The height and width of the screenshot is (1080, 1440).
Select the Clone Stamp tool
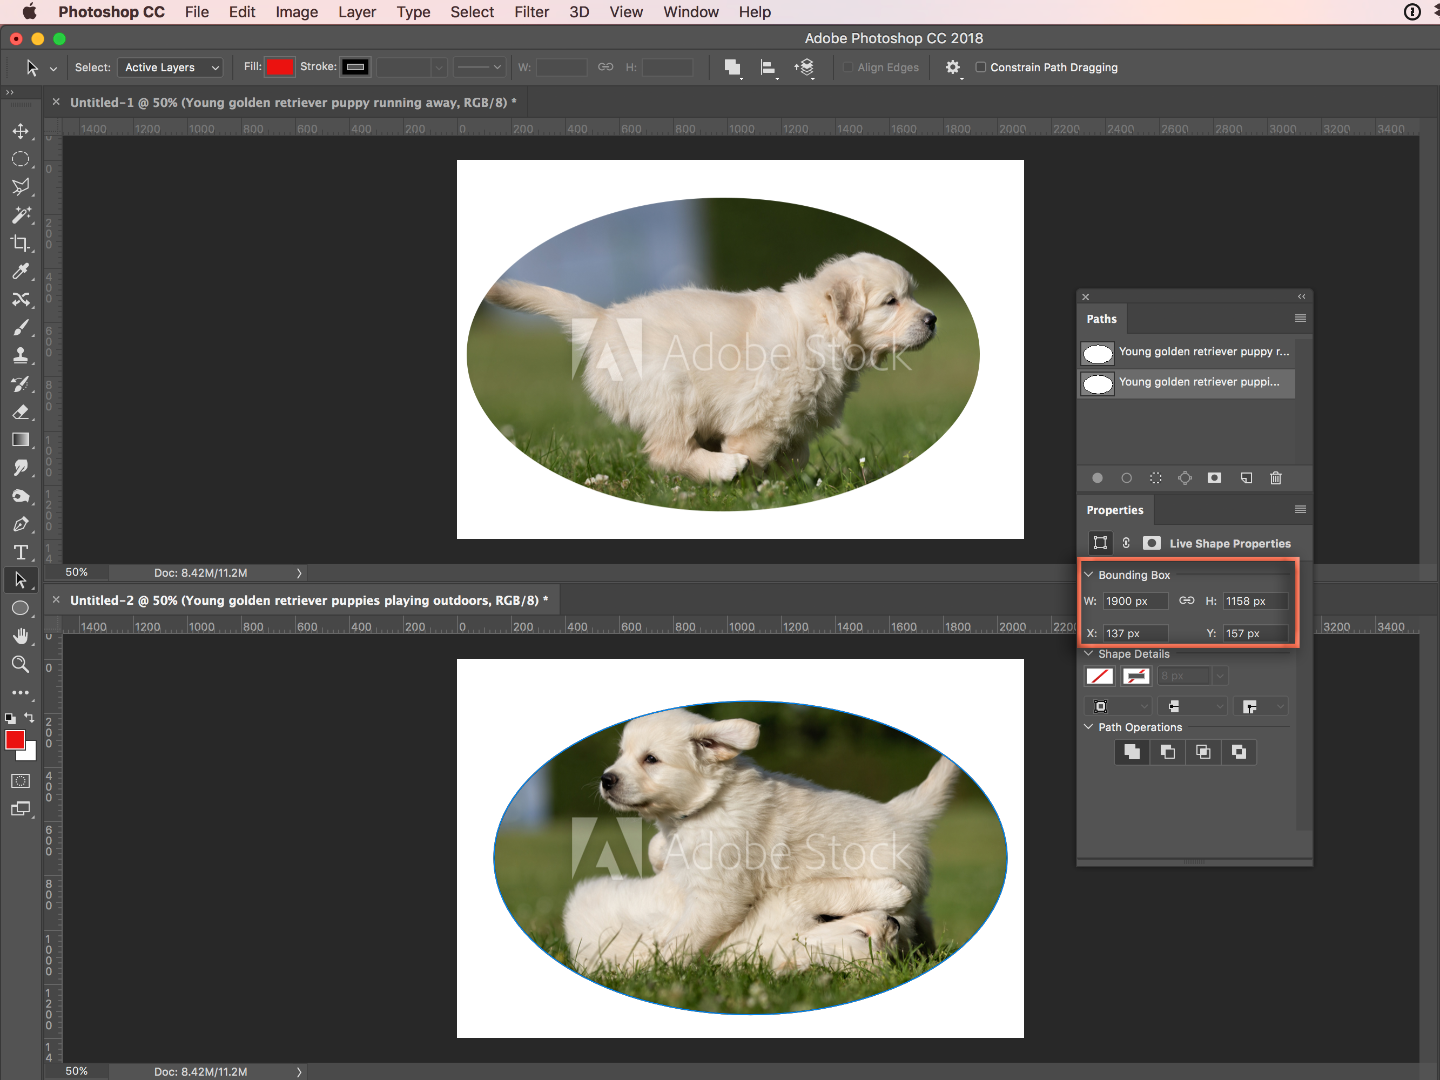click(x=20, y=355)
